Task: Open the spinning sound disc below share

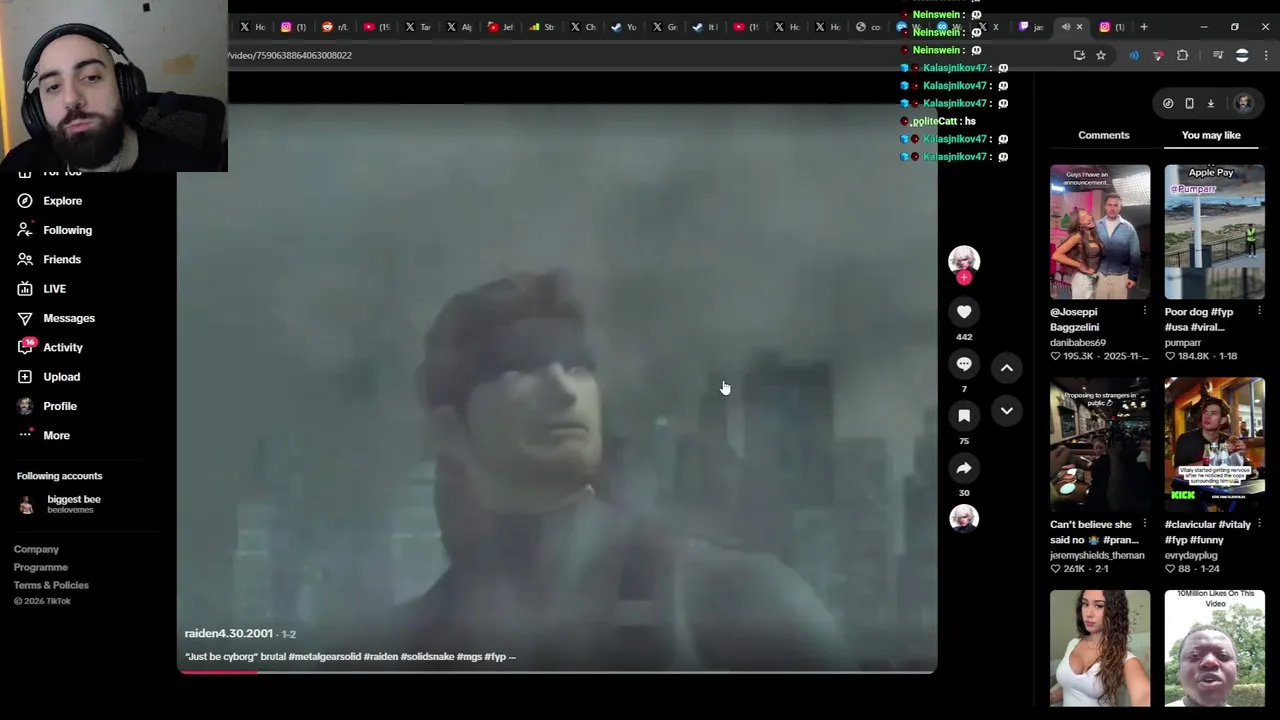Action: coord(964,518)
